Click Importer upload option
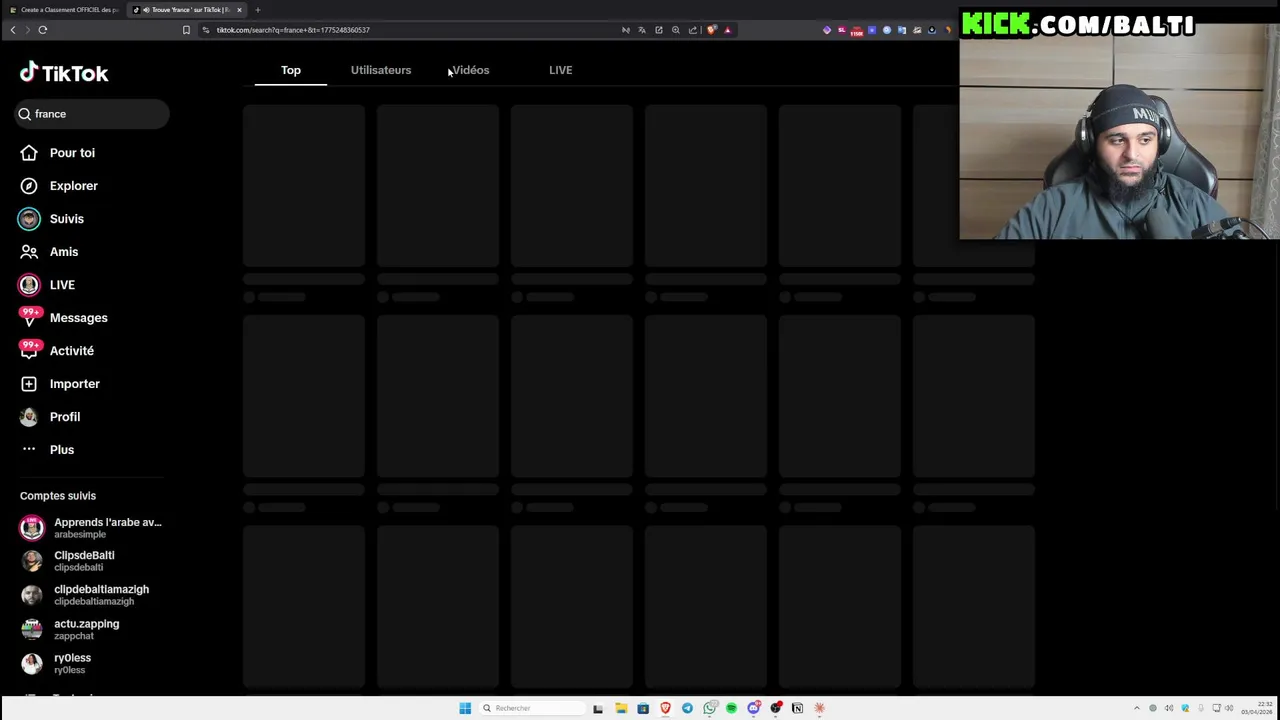This screenshot has height=720, width=1280. click(x=60, y=384)
